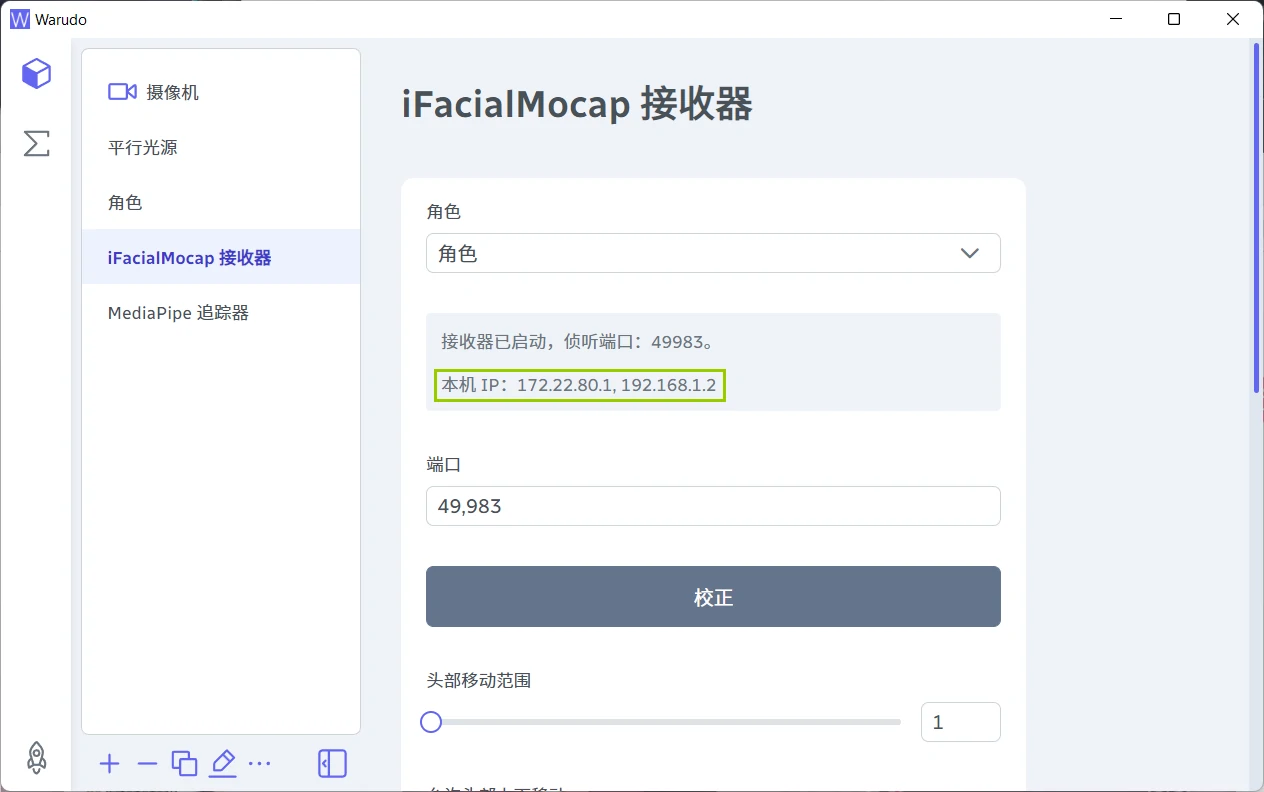Screen dimensions: 1264x792
Task: Click the vertical scrollbar on right edge
Action: click(x=1257, y=218)
